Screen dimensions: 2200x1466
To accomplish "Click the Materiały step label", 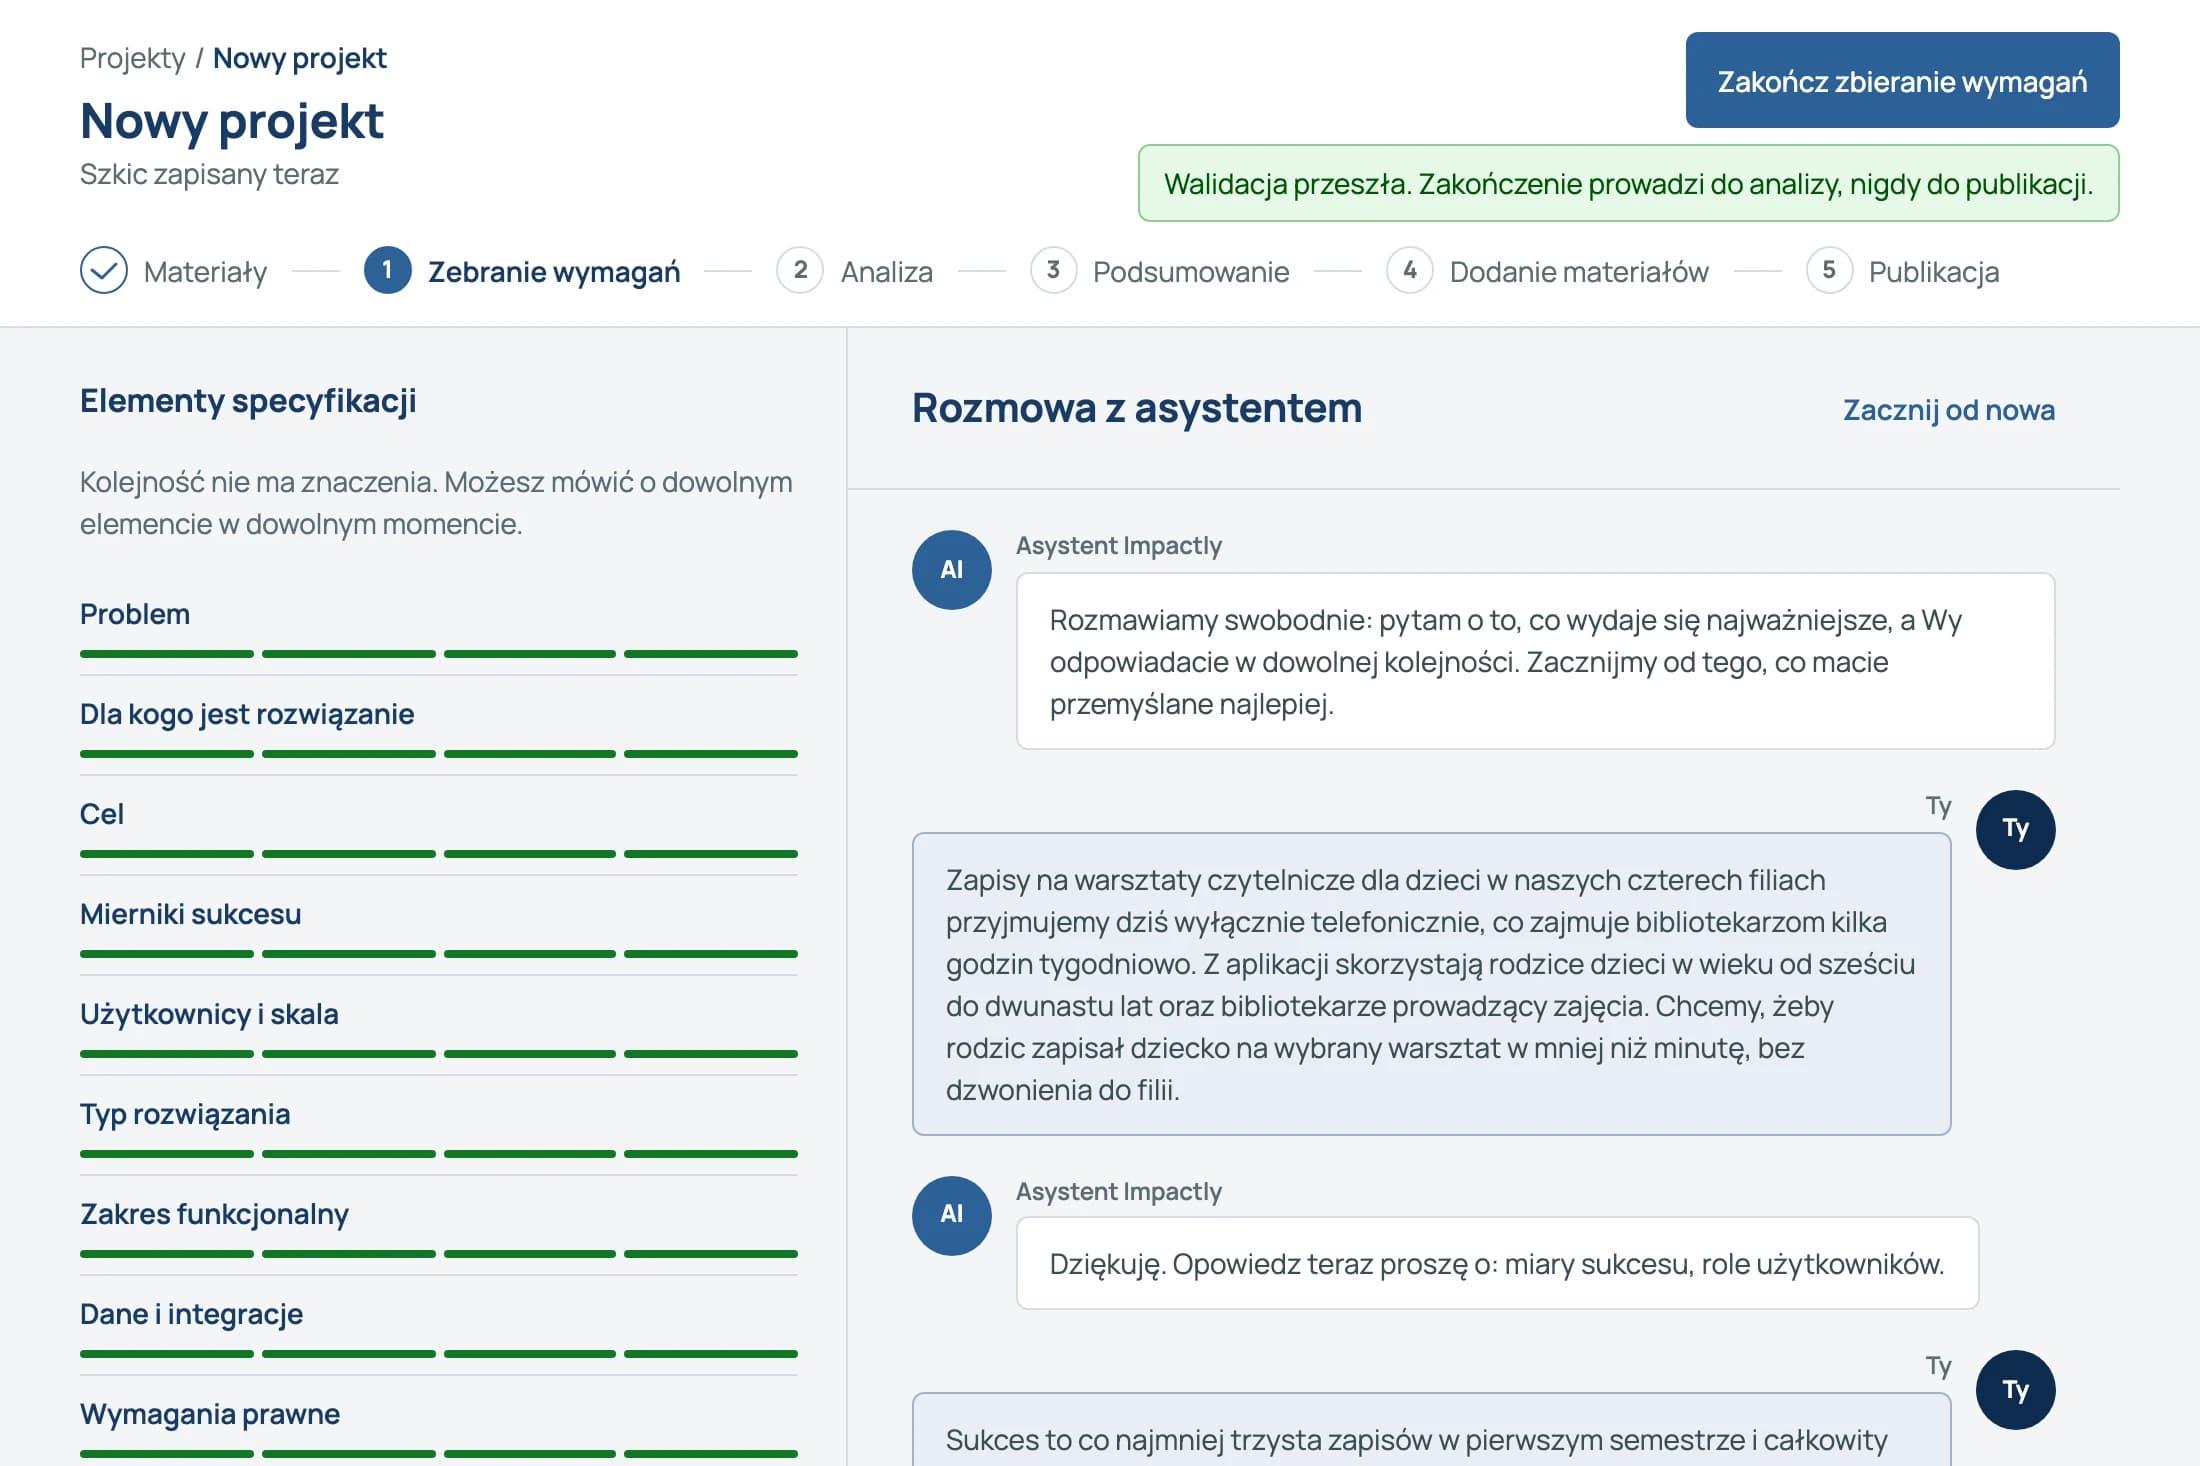I will point(206,272).
